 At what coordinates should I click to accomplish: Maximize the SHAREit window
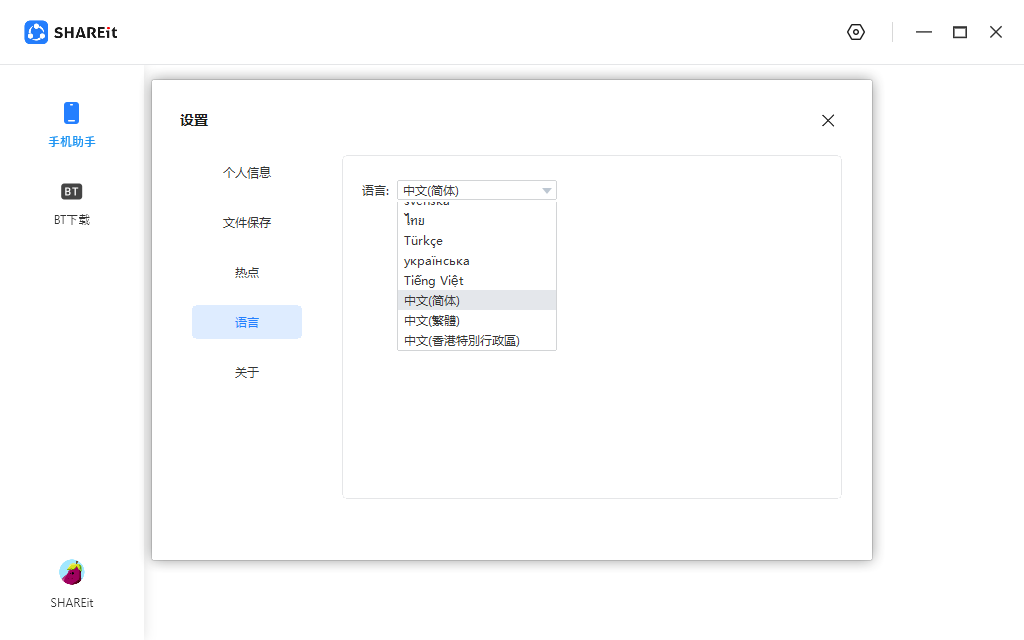pyautogui.click(x=959, y=32)
